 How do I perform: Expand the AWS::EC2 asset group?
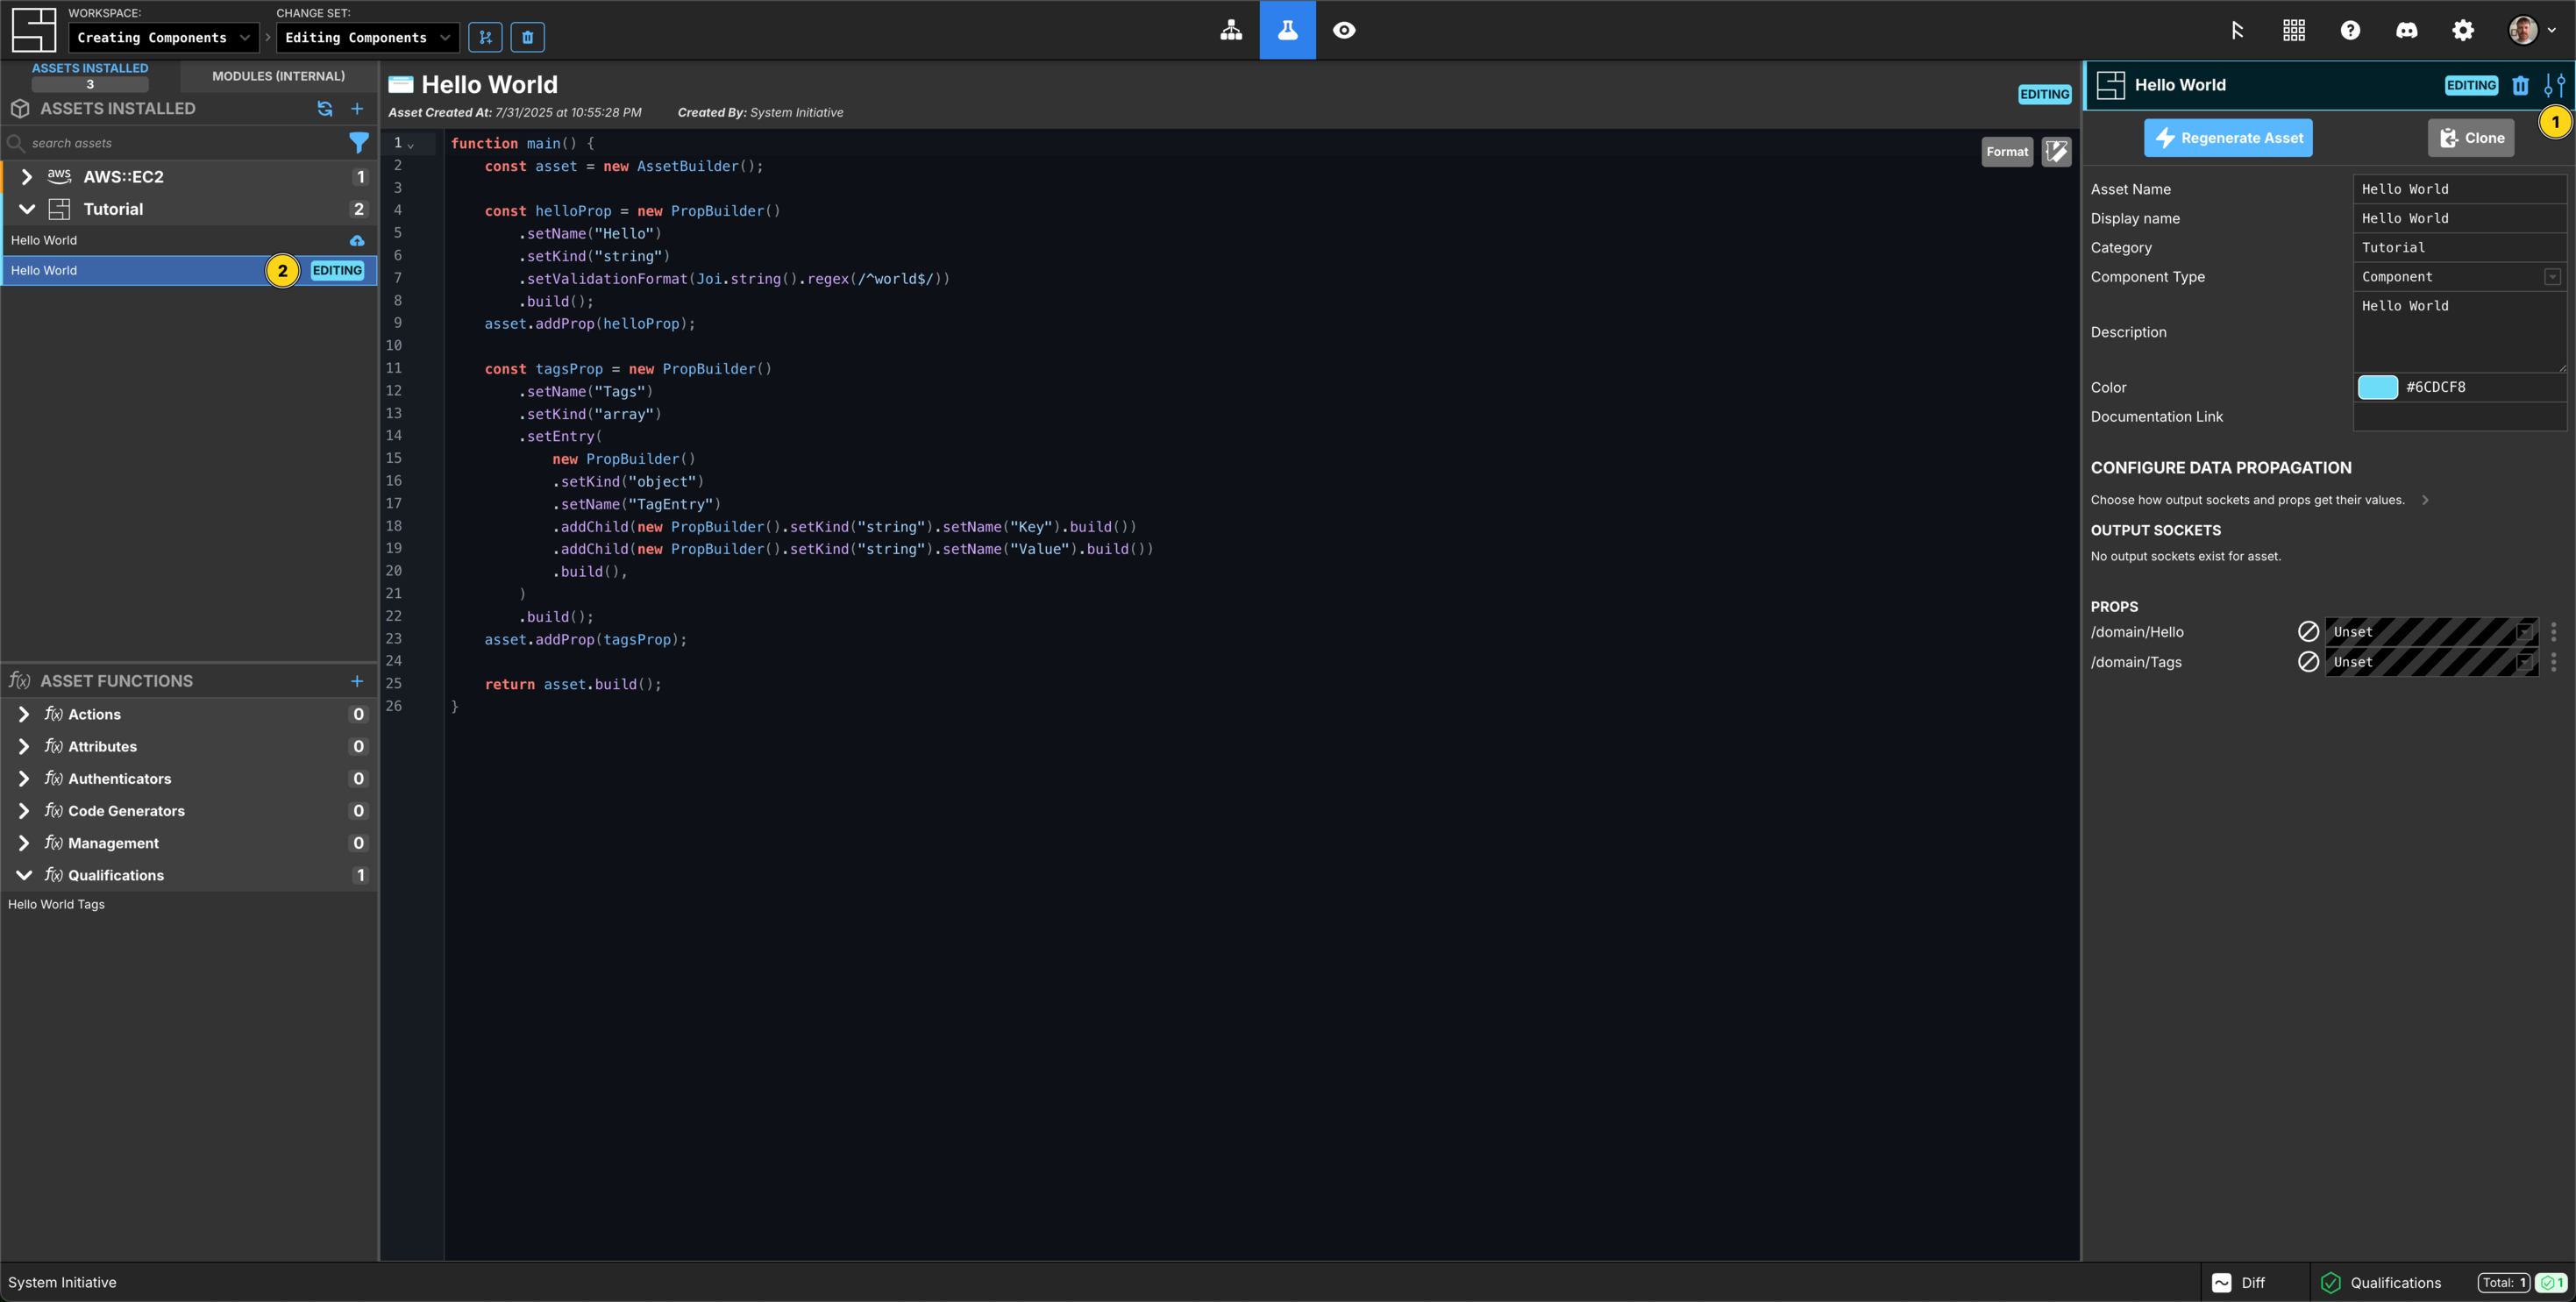[27, 177]
